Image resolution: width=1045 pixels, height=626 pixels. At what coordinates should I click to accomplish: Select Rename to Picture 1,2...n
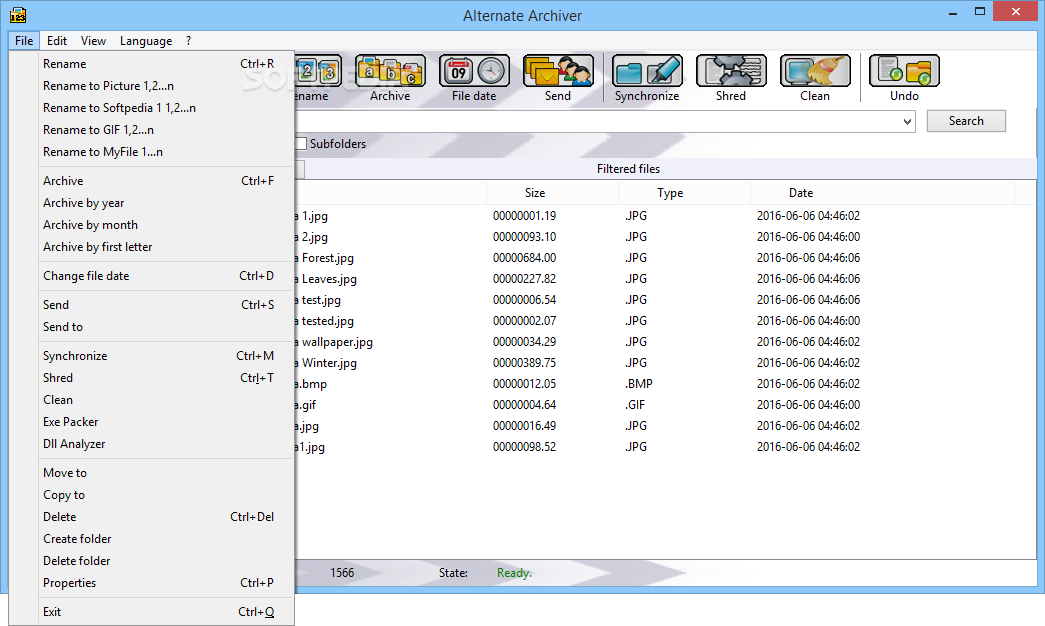coord(166,86)
